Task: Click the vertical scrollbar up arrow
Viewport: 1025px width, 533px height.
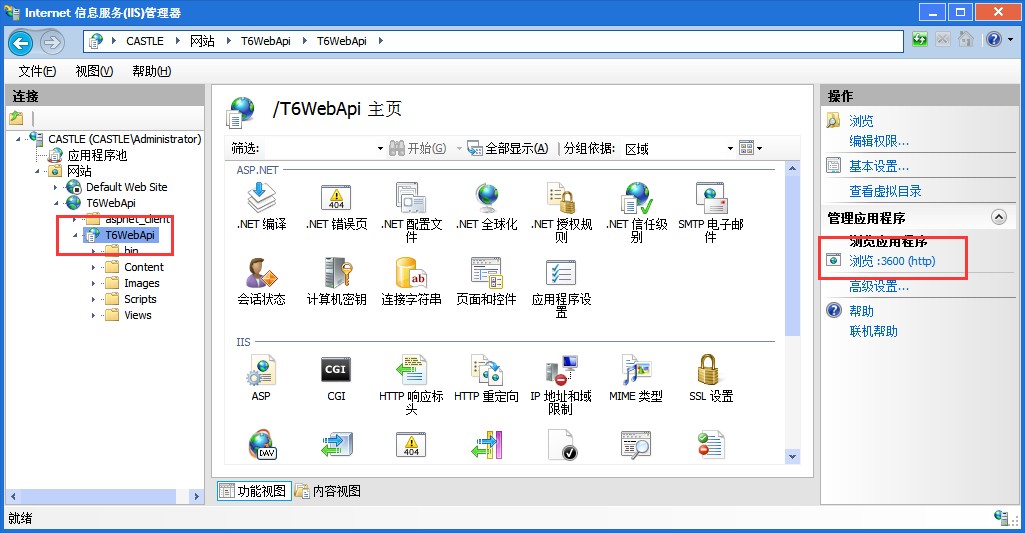Action: click(x=792, y=169)
